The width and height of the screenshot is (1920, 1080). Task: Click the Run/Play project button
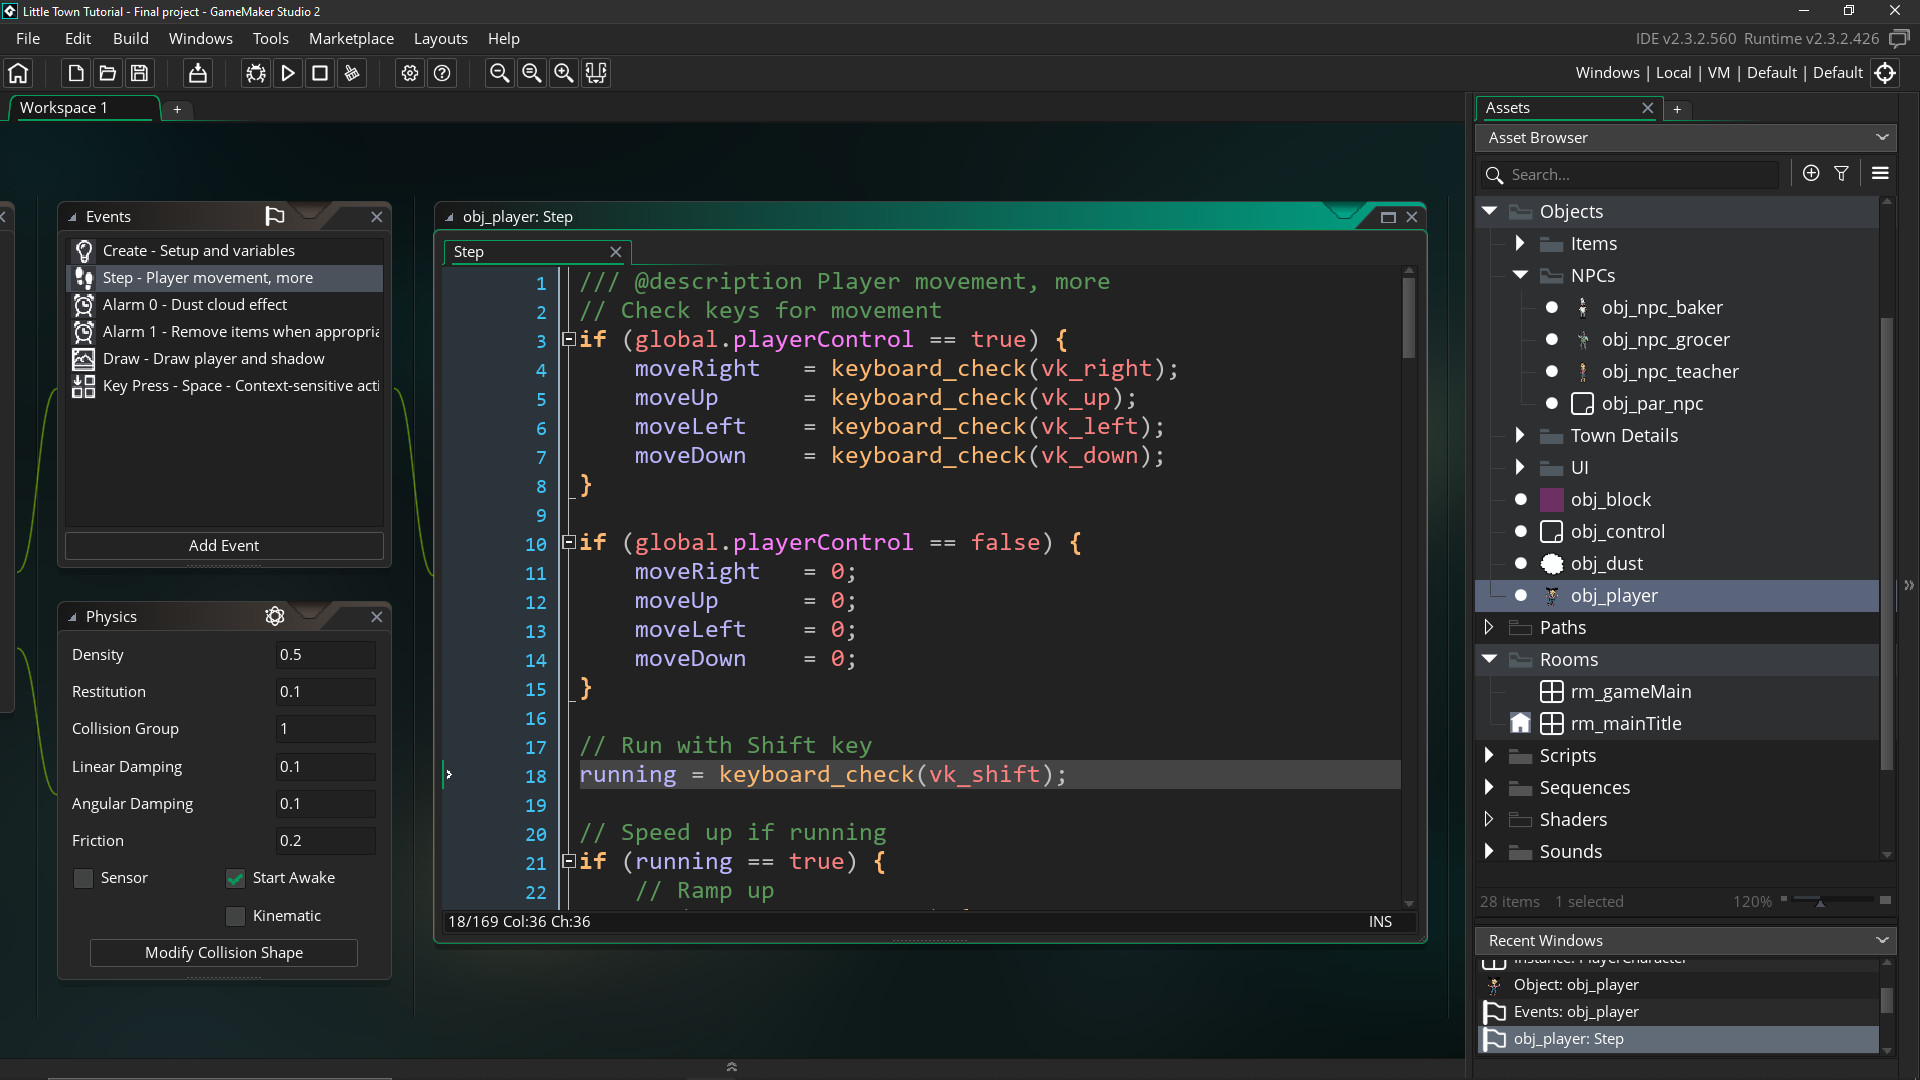(287, 73)
